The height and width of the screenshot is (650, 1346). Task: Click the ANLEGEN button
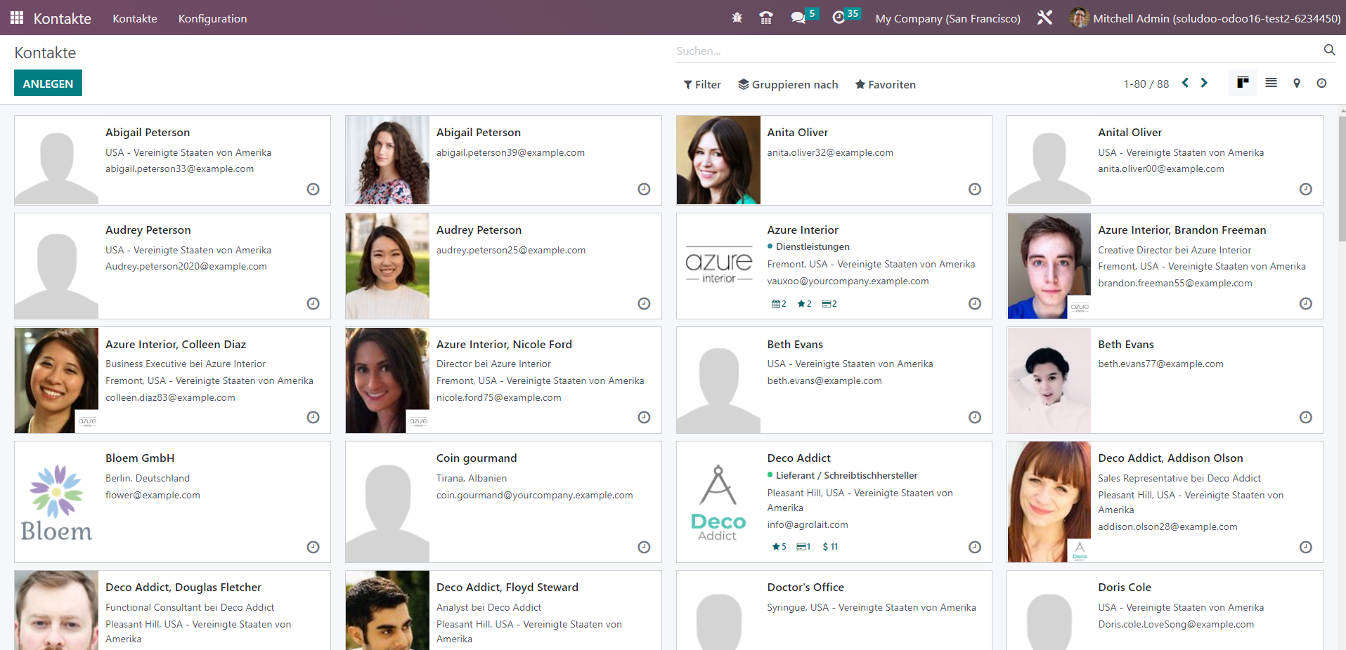[48, 84]
